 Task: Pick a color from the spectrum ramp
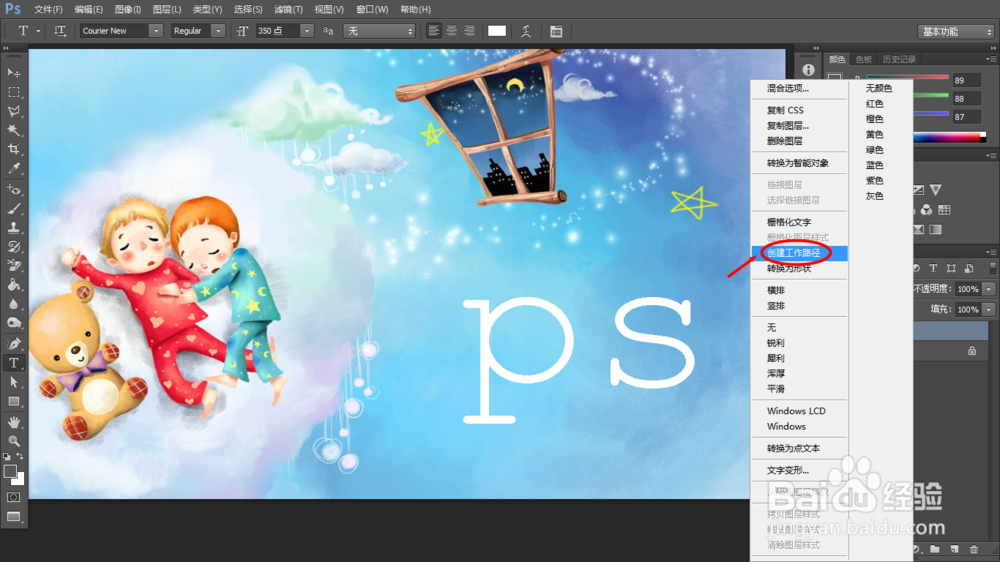tap(950, 137)
